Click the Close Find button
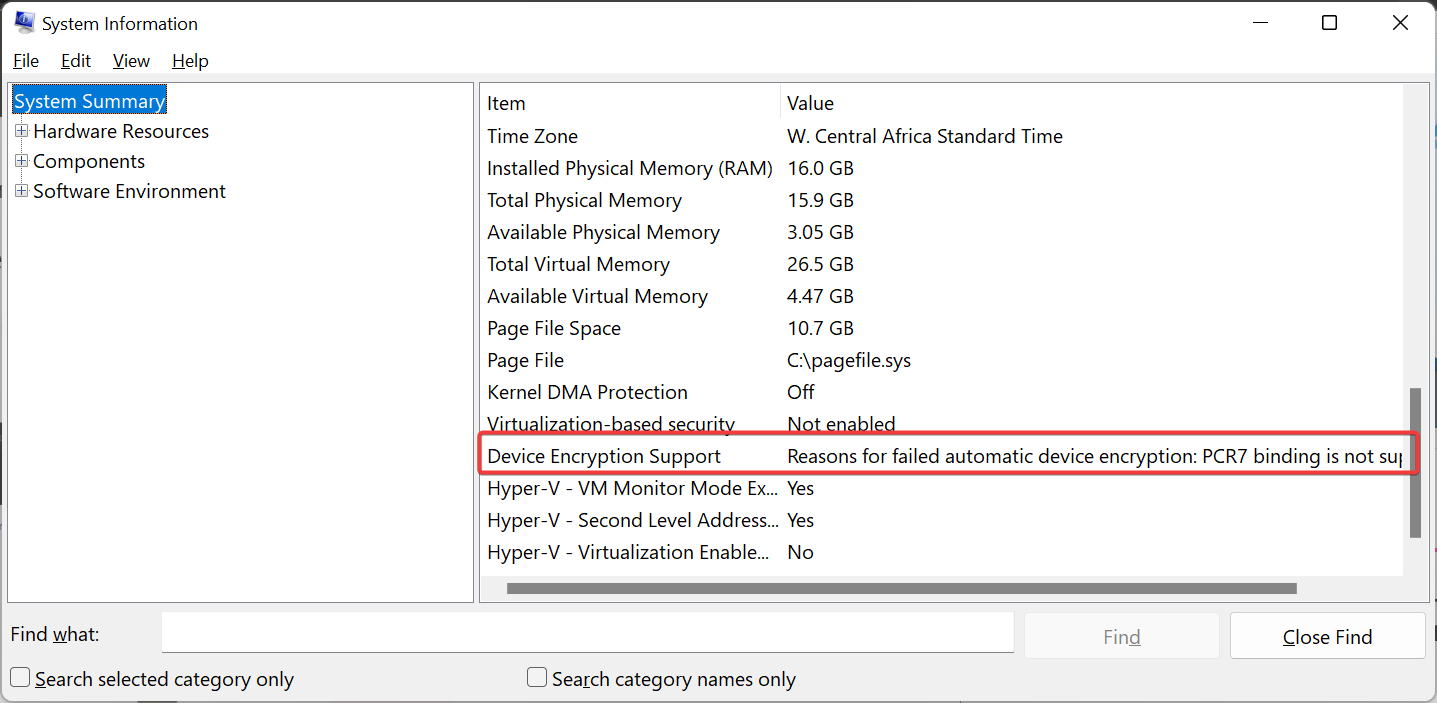1437x703 pixels. [x=1327, y=637]
